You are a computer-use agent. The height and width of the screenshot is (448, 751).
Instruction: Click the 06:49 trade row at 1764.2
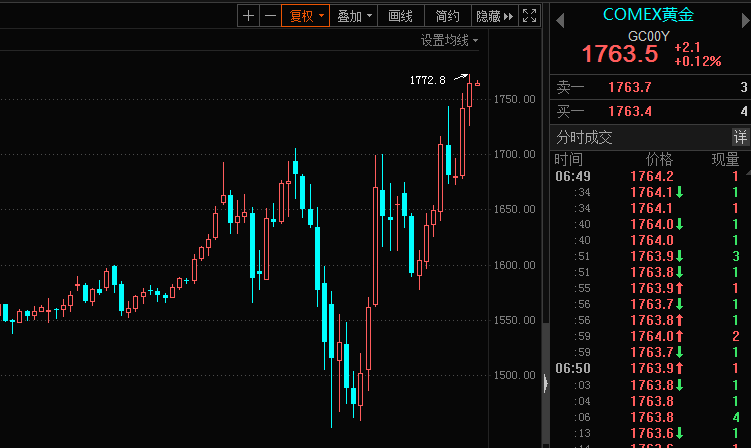(x=650, y=176)
